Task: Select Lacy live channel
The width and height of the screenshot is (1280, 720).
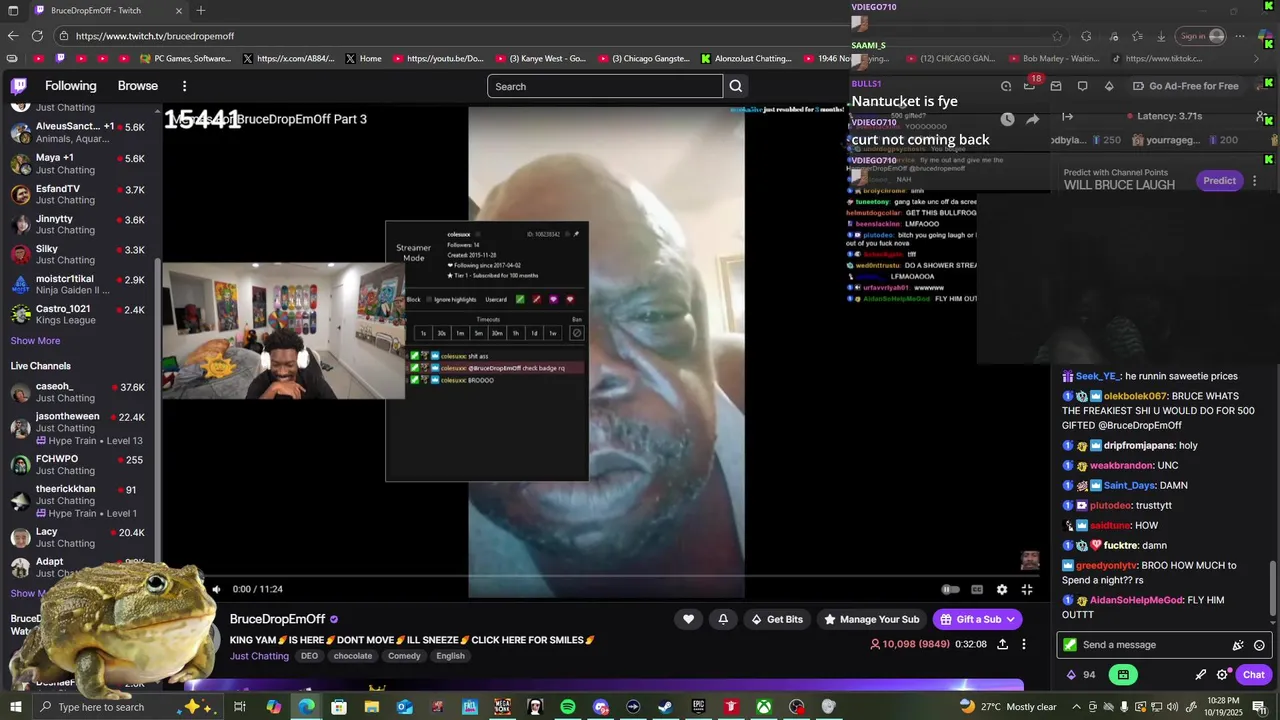Action: point(78,538)
